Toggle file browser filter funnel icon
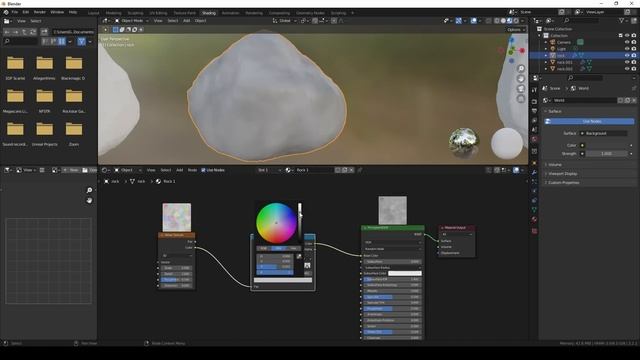This screenshot has width=640, height=360. [x=82, y=41]
